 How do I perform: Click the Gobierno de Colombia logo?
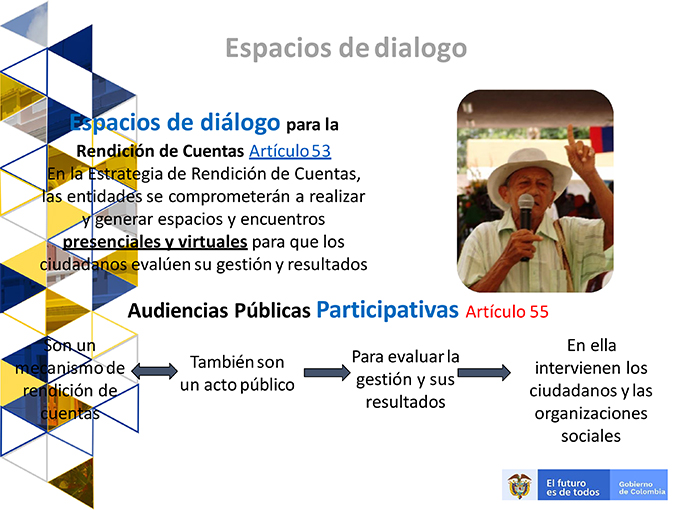pyautogui.click(x=642, y=487)
